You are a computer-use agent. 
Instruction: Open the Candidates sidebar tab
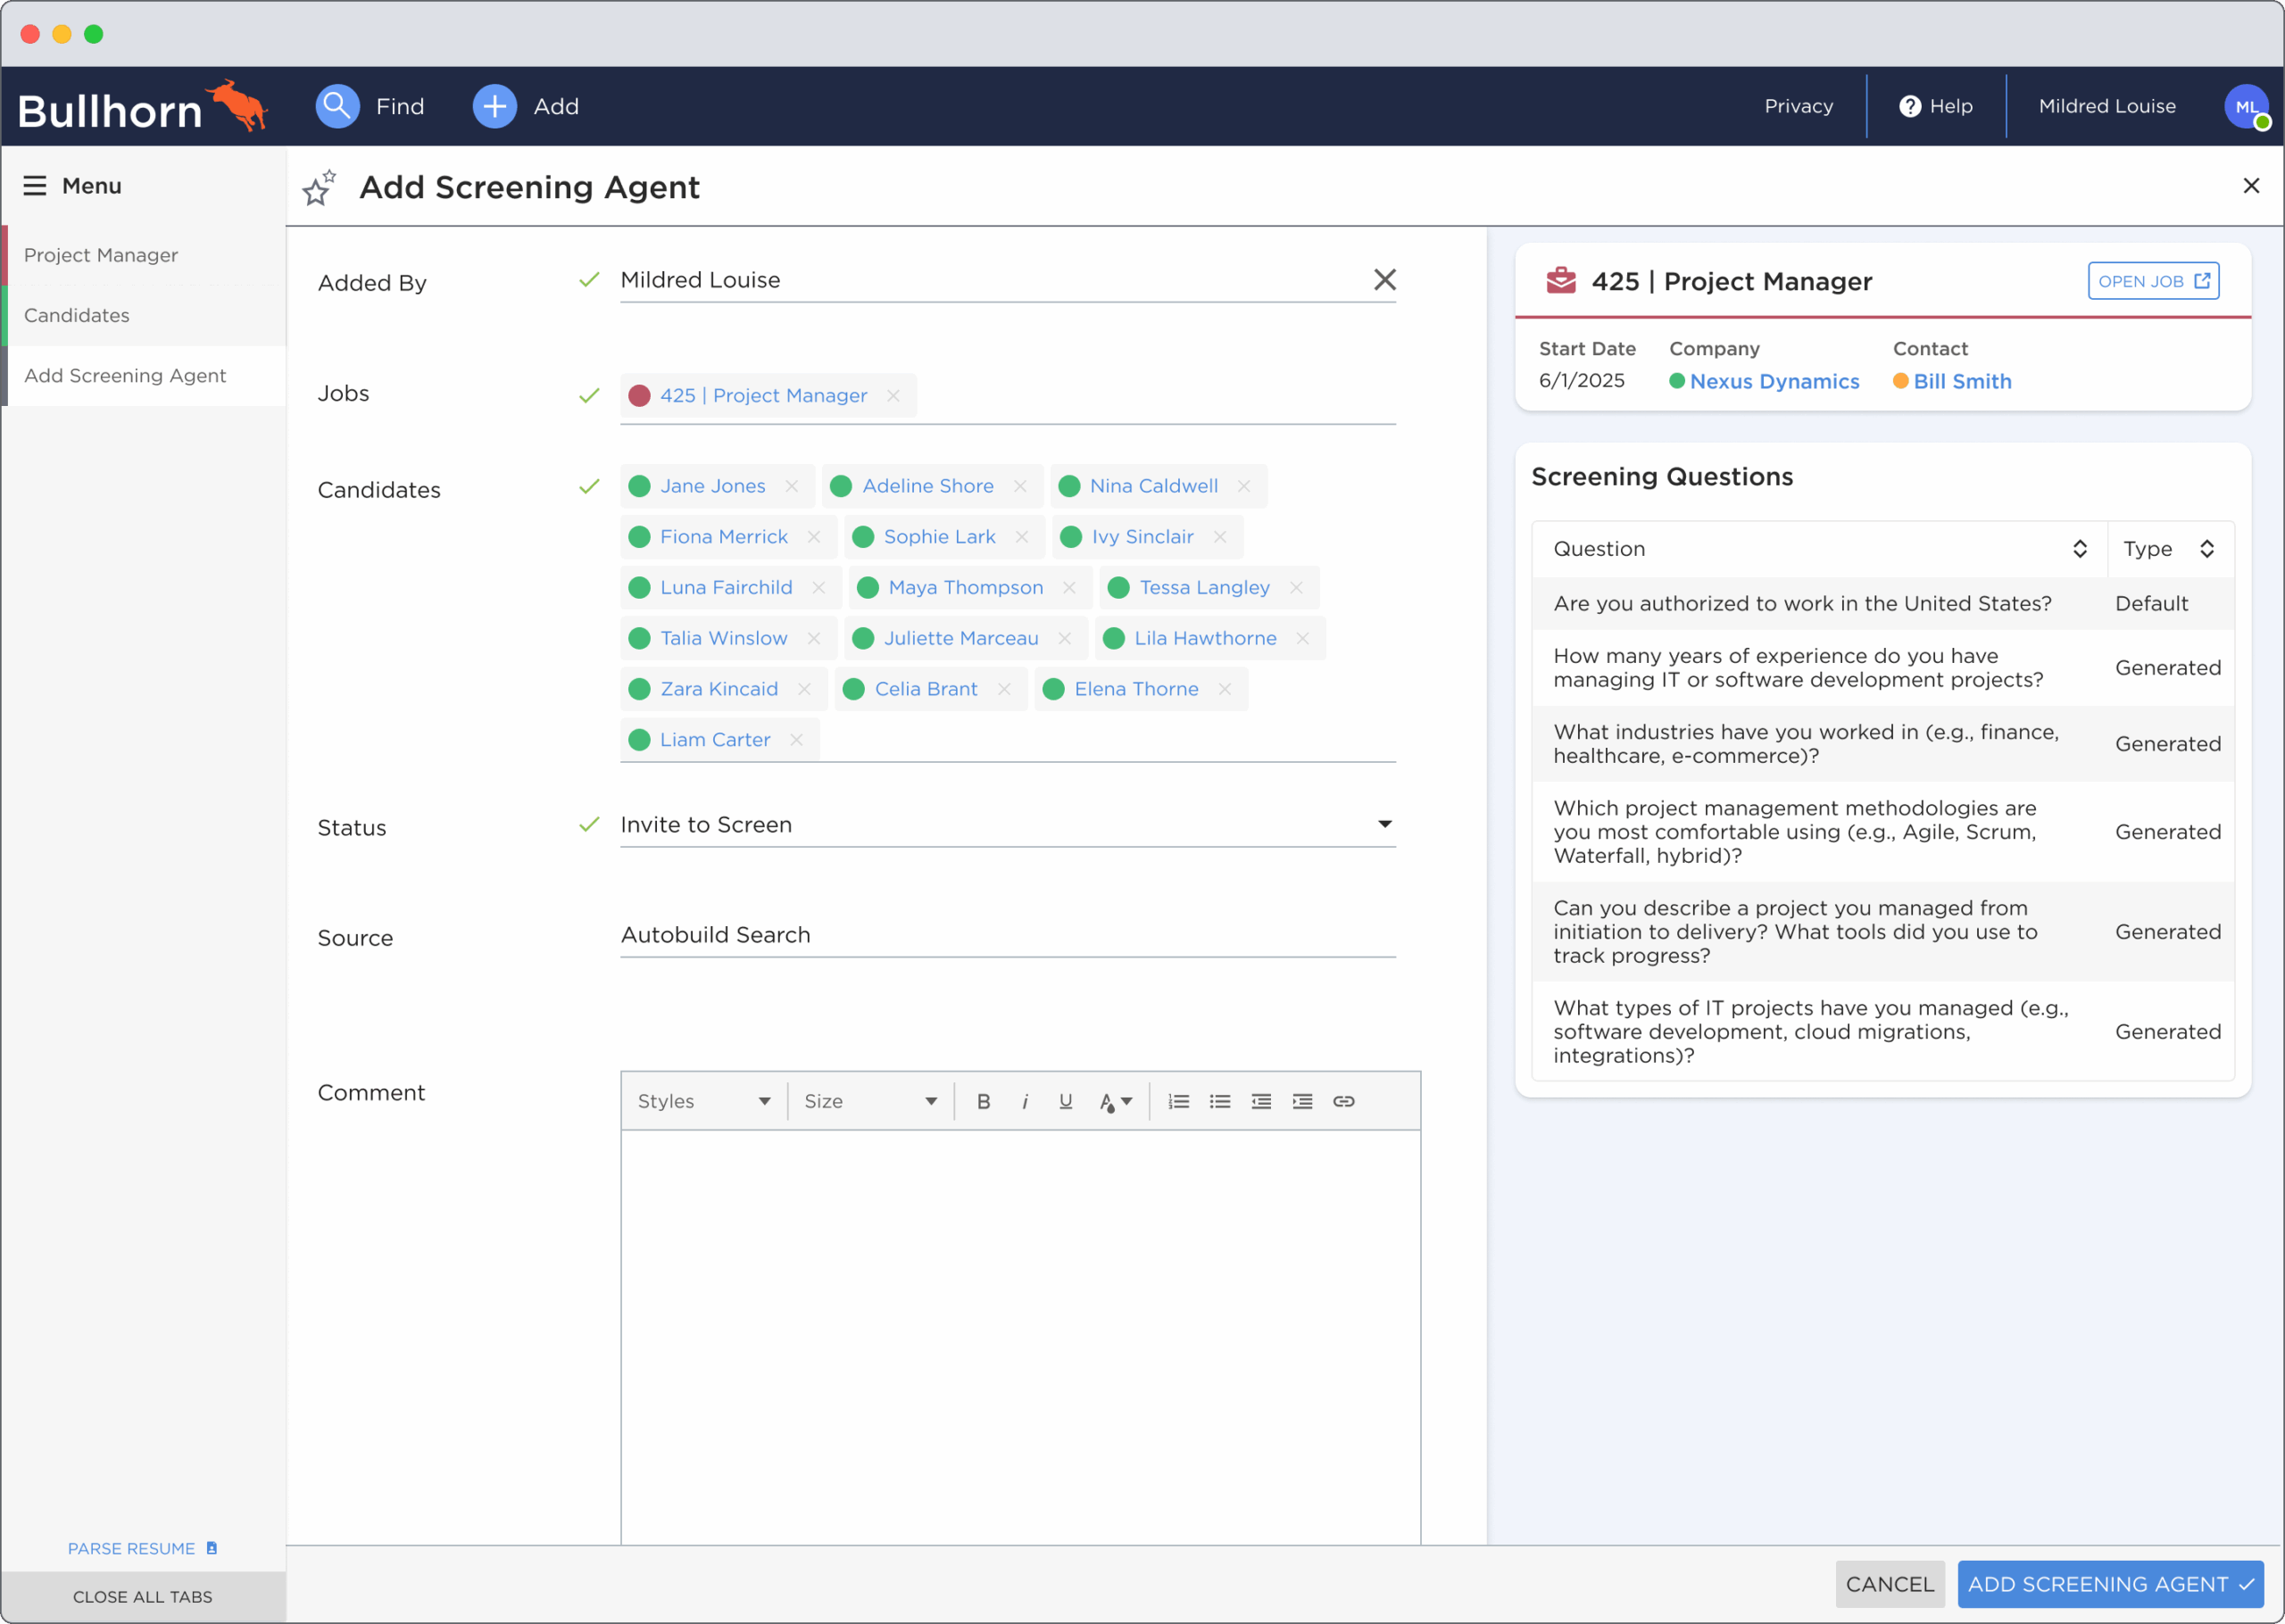tap(77, 316)
